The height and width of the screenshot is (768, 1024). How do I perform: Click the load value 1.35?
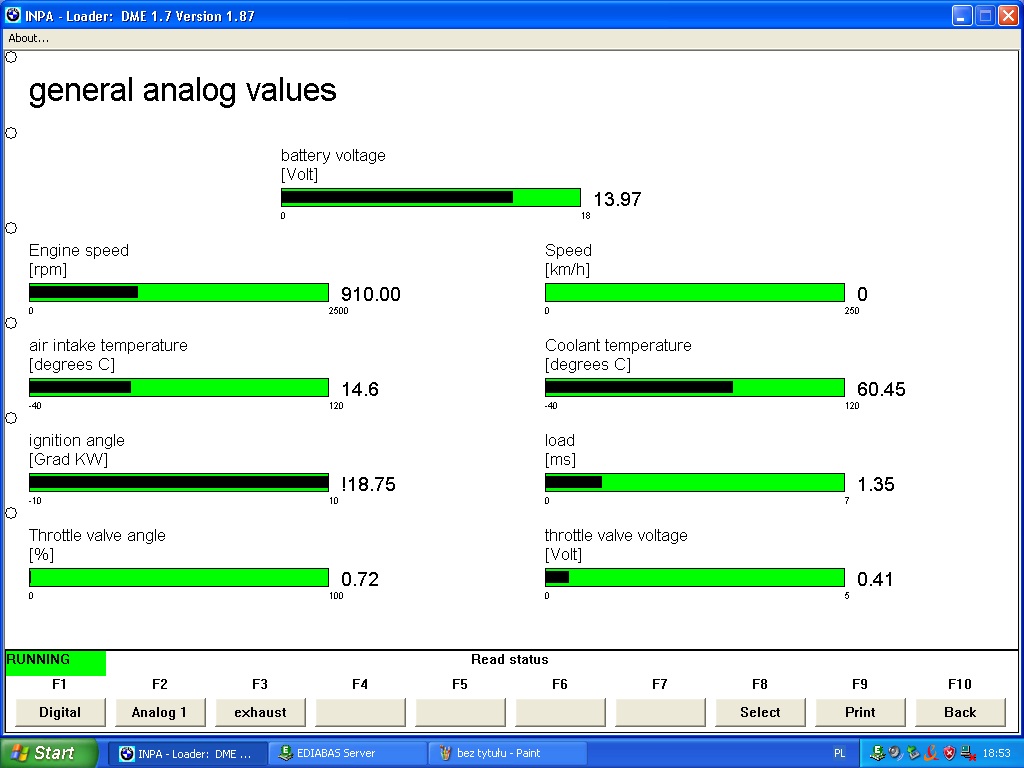click(875, 484)
